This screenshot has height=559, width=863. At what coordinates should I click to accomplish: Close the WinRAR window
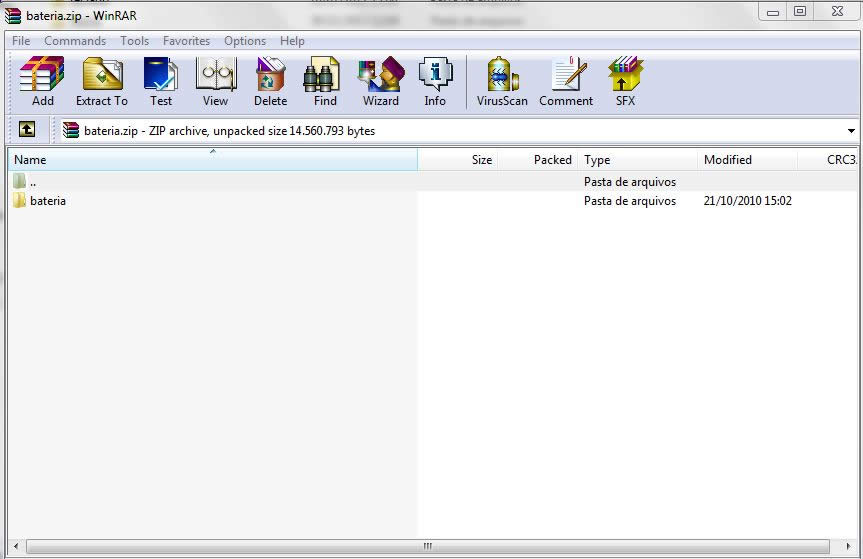click(837, 12)
